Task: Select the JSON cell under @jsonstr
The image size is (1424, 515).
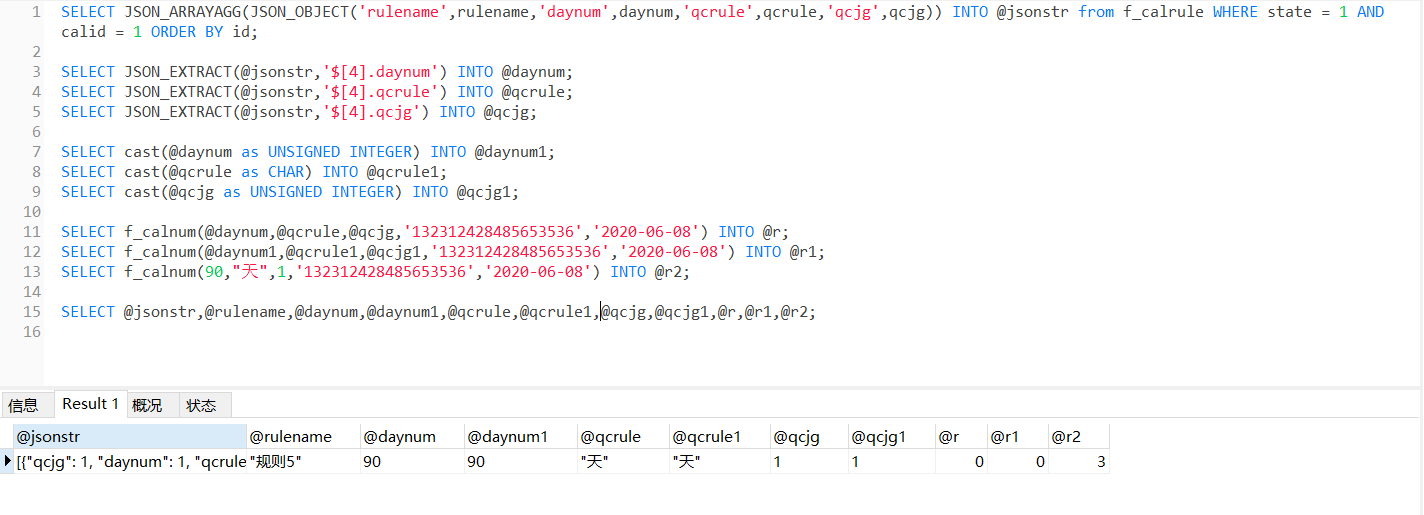Action: point(130,462)
